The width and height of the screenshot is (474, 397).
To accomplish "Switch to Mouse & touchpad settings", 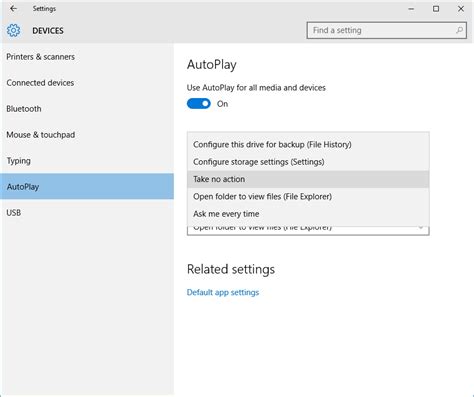I will (87, 135).
